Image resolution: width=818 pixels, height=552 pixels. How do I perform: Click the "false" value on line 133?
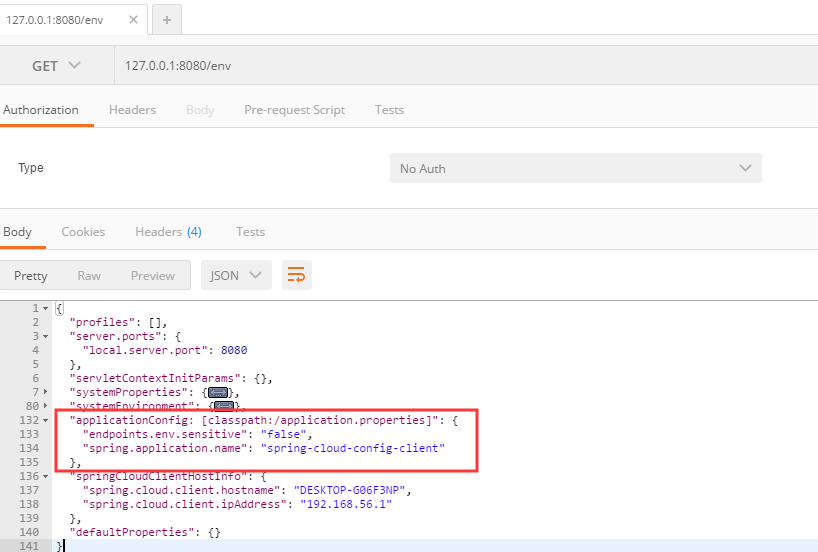point(283,434)
